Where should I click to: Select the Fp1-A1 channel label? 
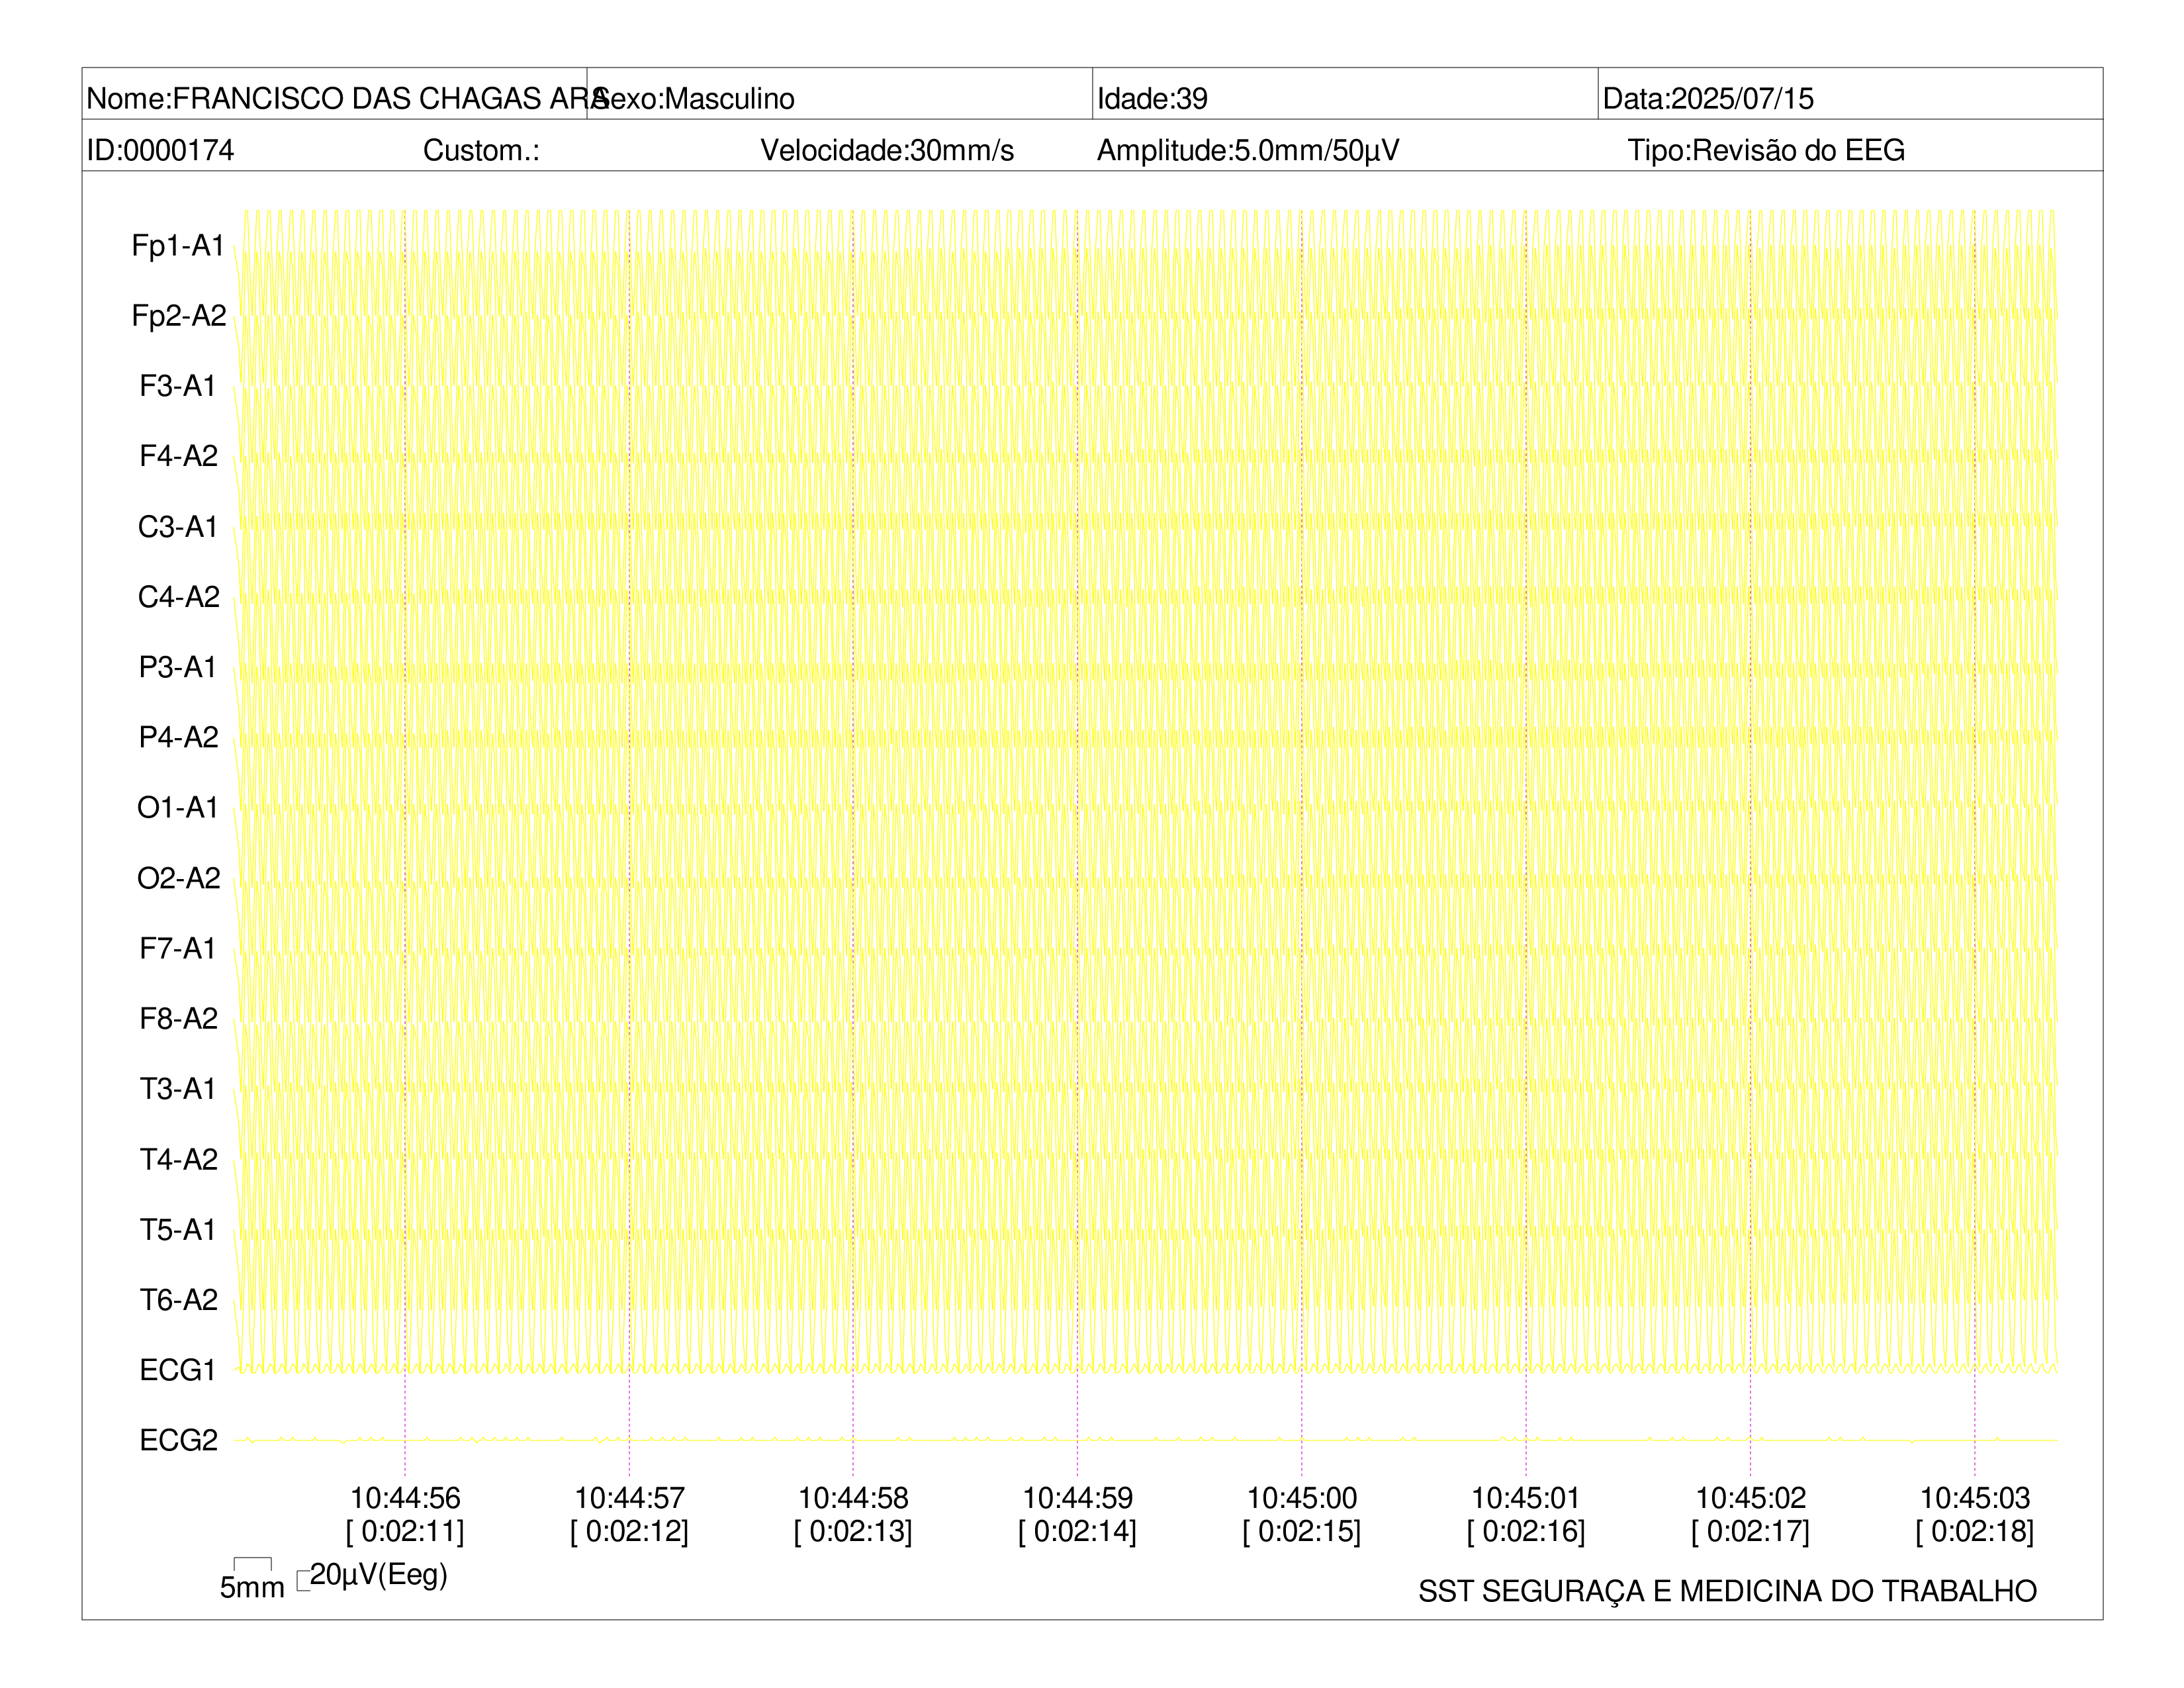(178, 245)
